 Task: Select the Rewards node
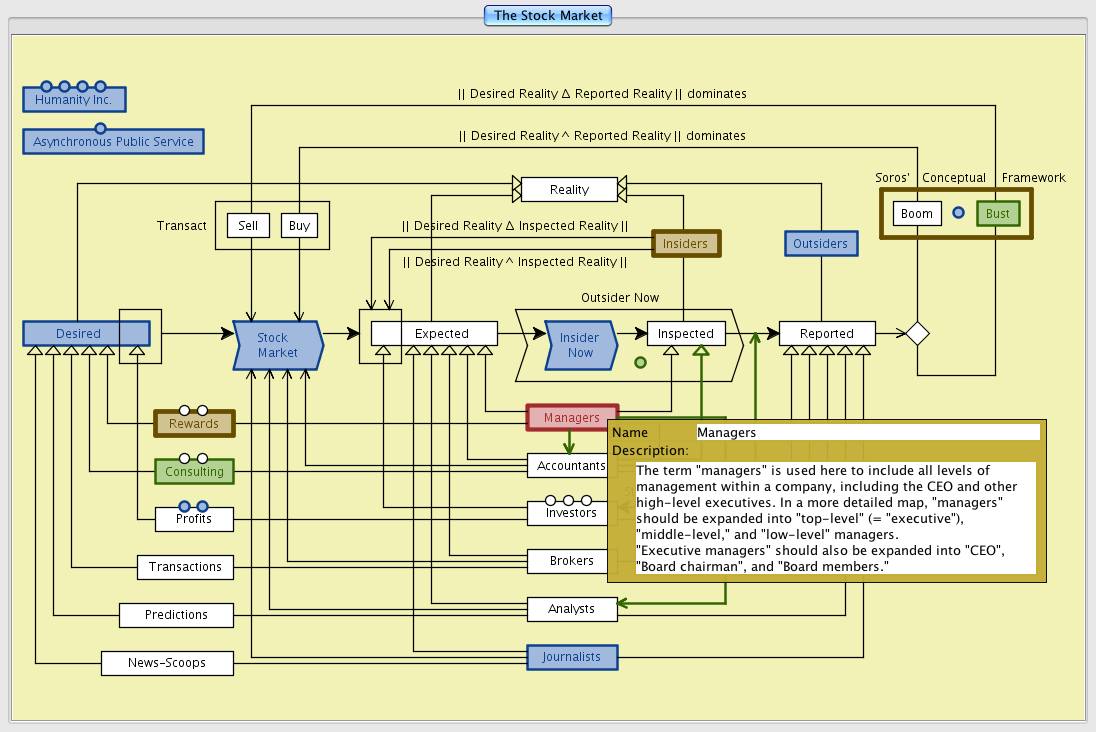[193, 424]
